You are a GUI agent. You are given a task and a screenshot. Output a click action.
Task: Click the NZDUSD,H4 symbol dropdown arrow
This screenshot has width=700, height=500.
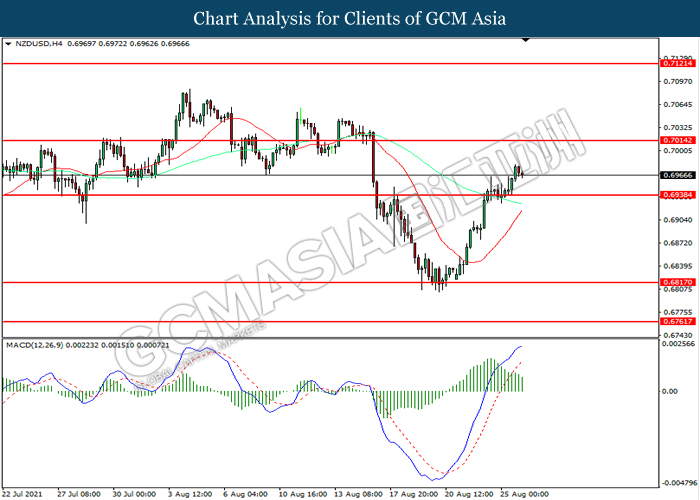pyautogui.click(x=8, y=44)
